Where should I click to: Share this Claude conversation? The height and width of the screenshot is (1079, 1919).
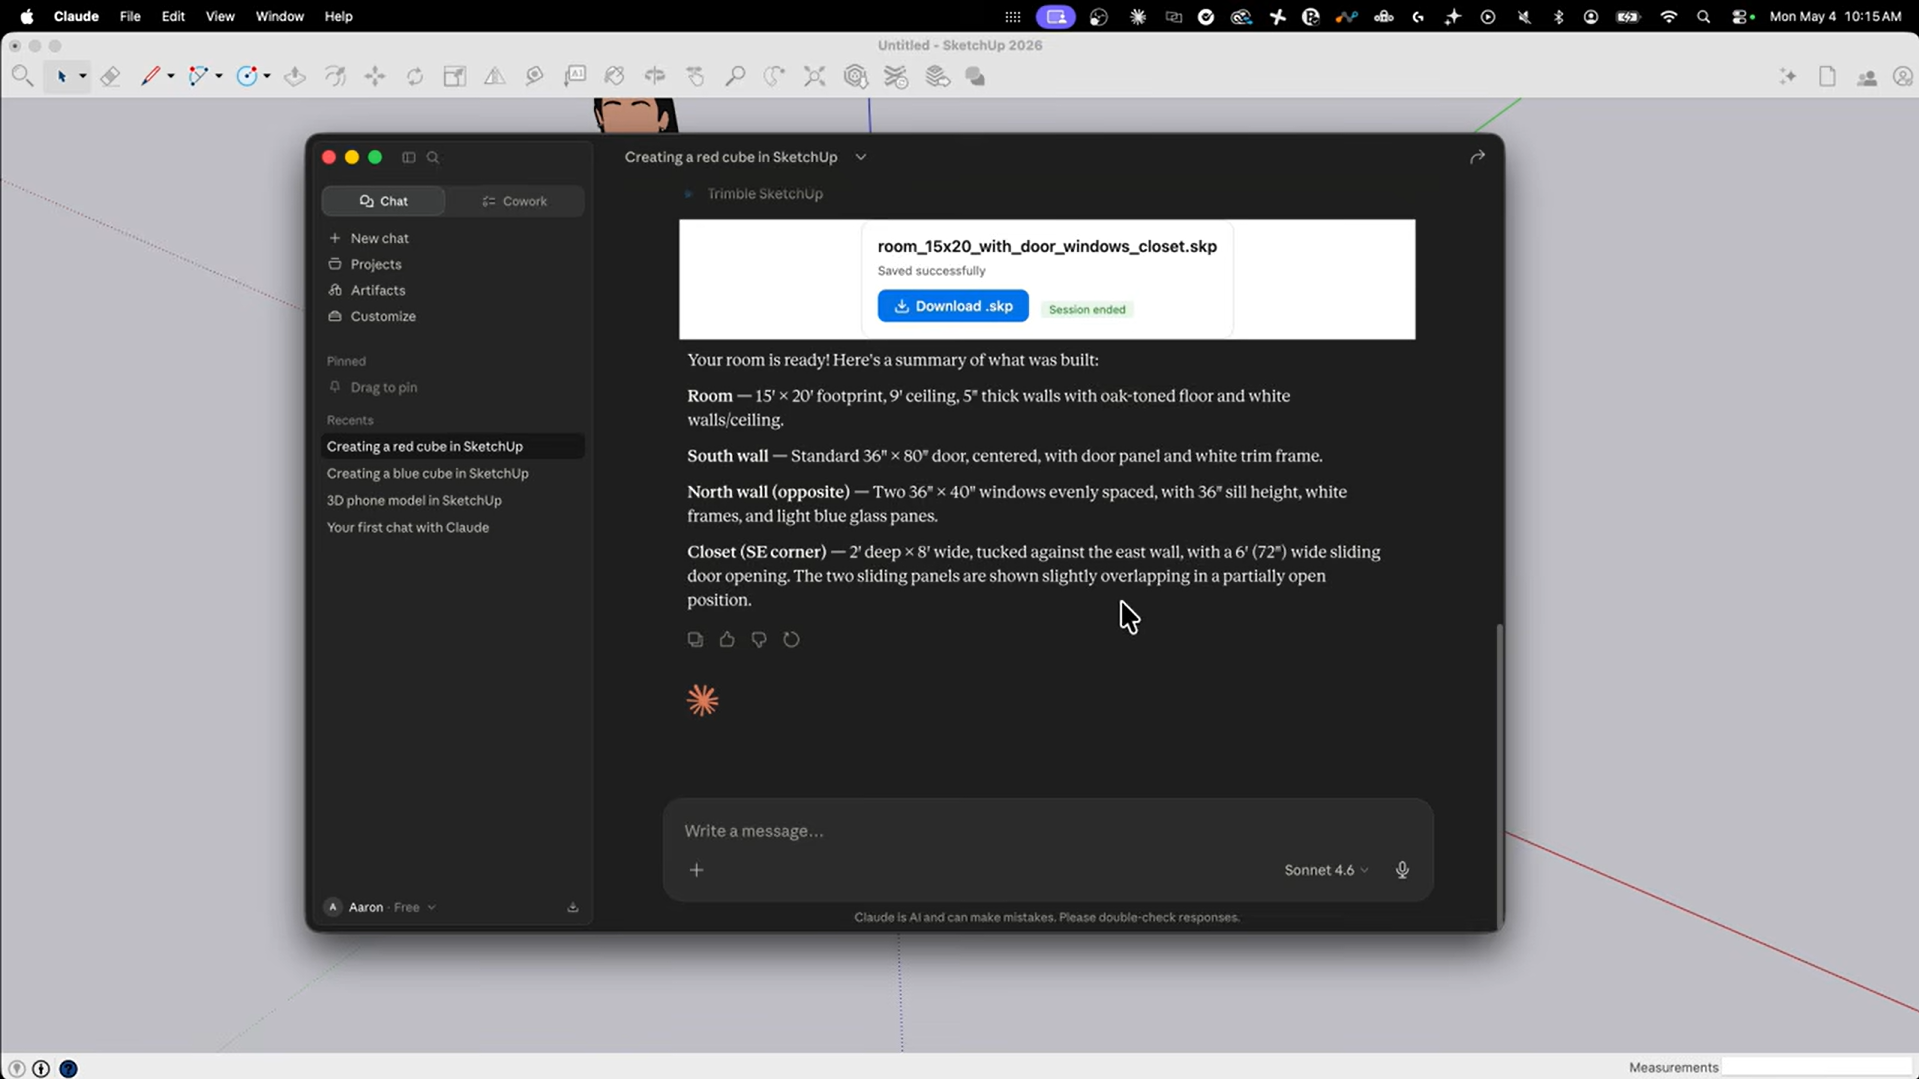click(x=1477, y=157)
